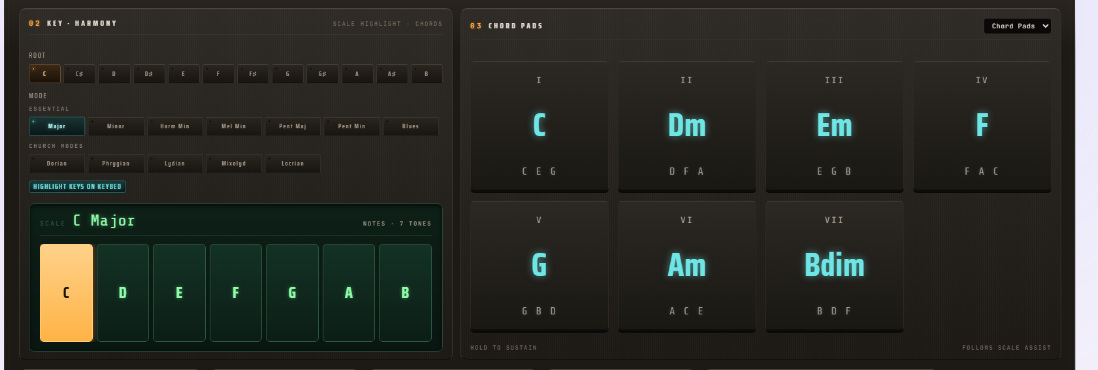1098x370 pixels.
Task: Set mode to Blues
Action: (411, 126)
